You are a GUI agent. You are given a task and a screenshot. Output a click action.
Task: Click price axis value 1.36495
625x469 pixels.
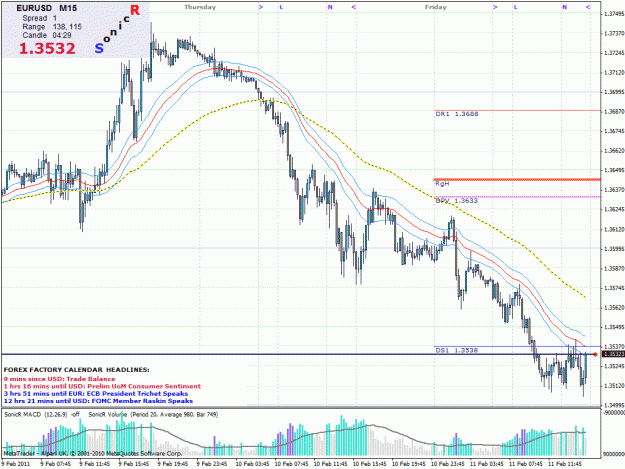(x=614, y=170)
